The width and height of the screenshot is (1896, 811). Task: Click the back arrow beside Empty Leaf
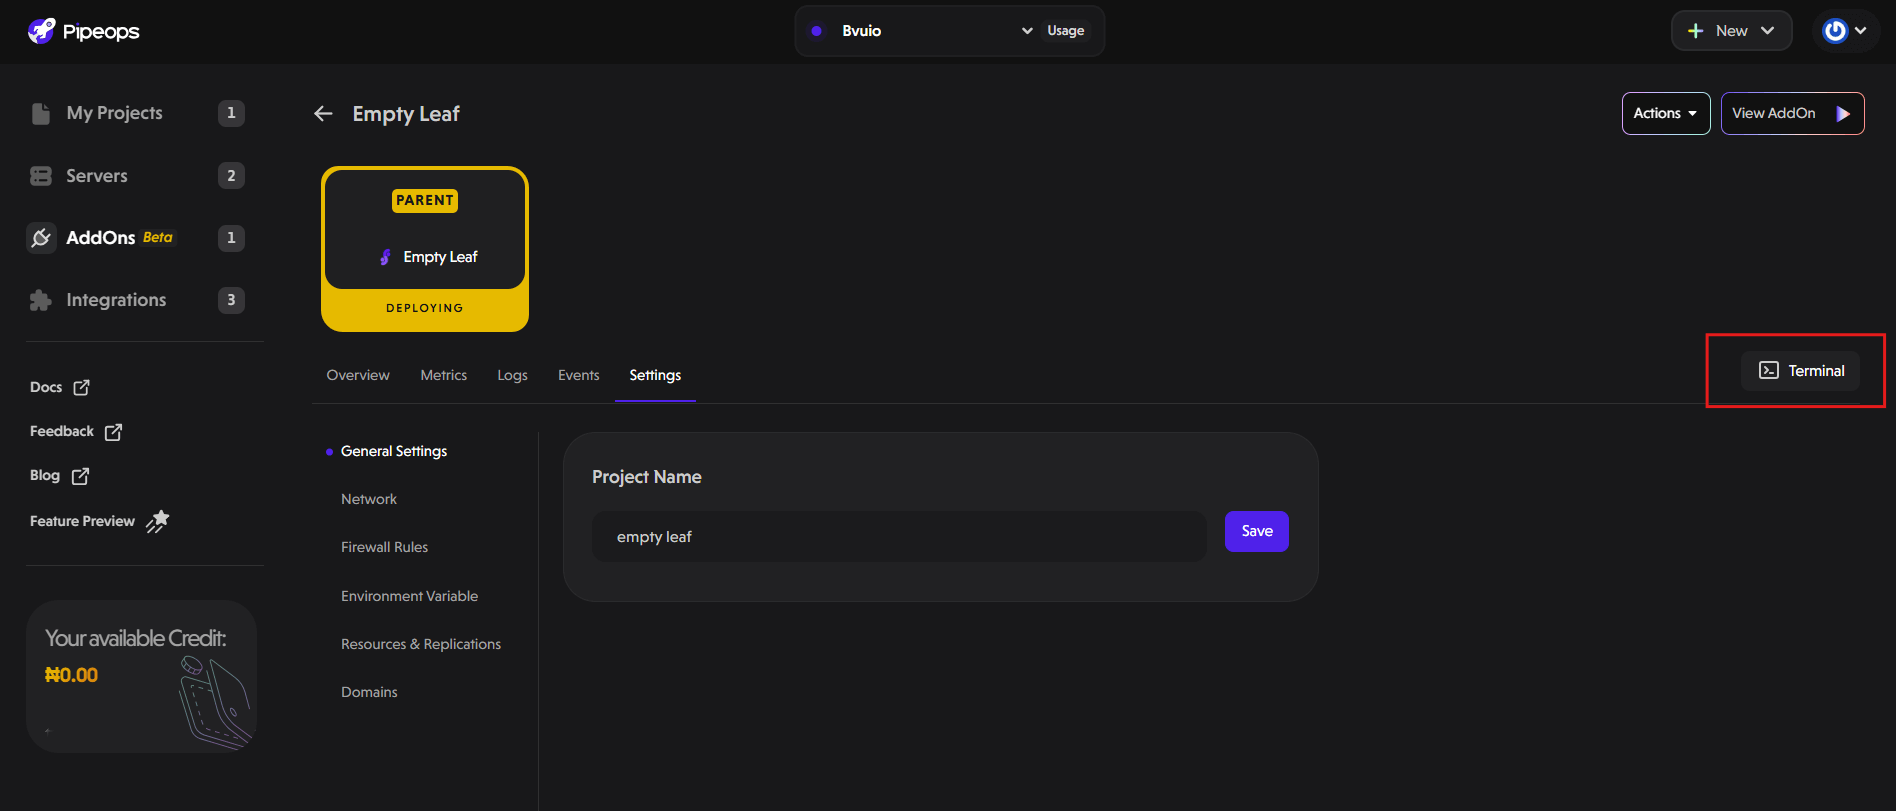[323, 113]
